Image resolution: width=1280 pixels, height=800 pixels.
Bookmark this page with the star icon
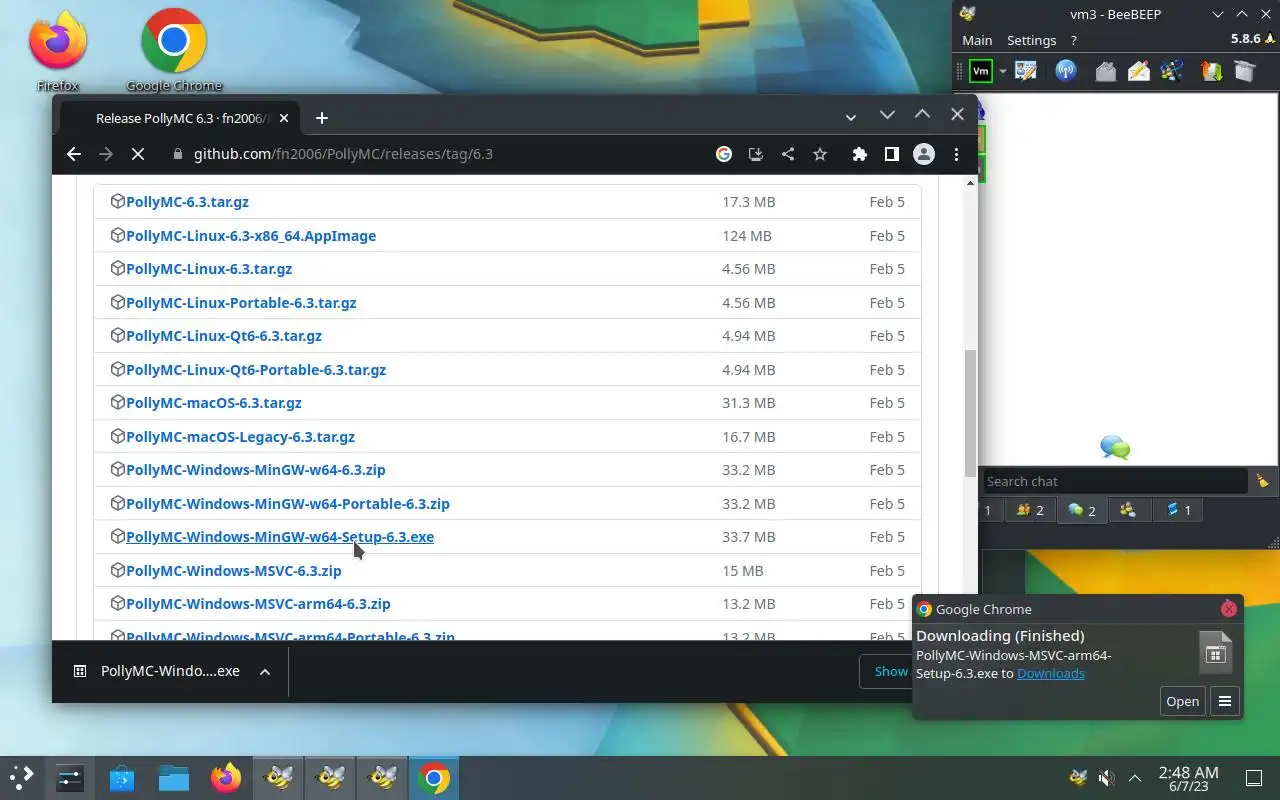[x=820, y=154]
